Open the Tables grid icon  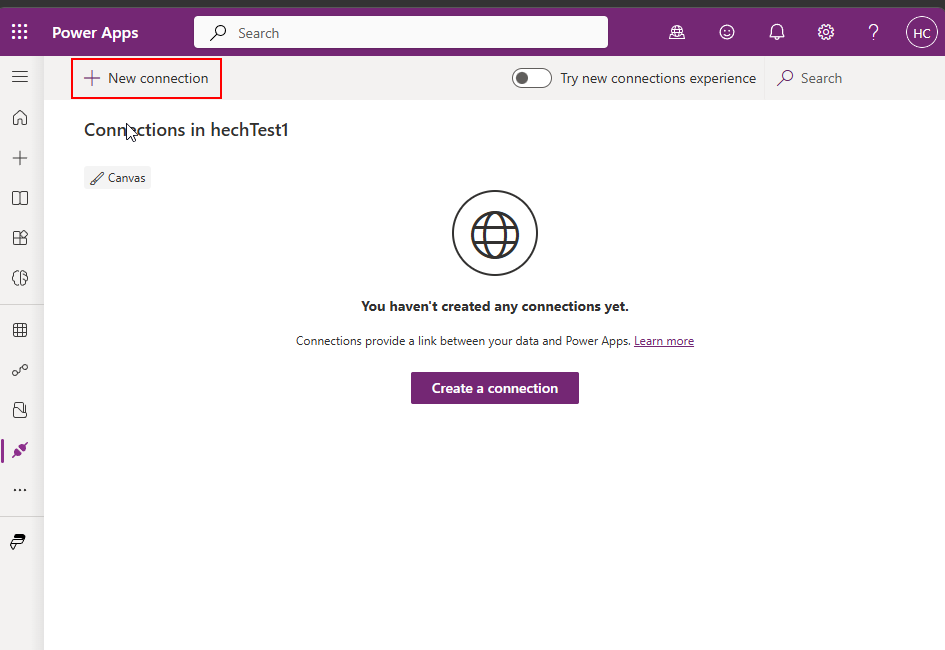coord(20,330)
